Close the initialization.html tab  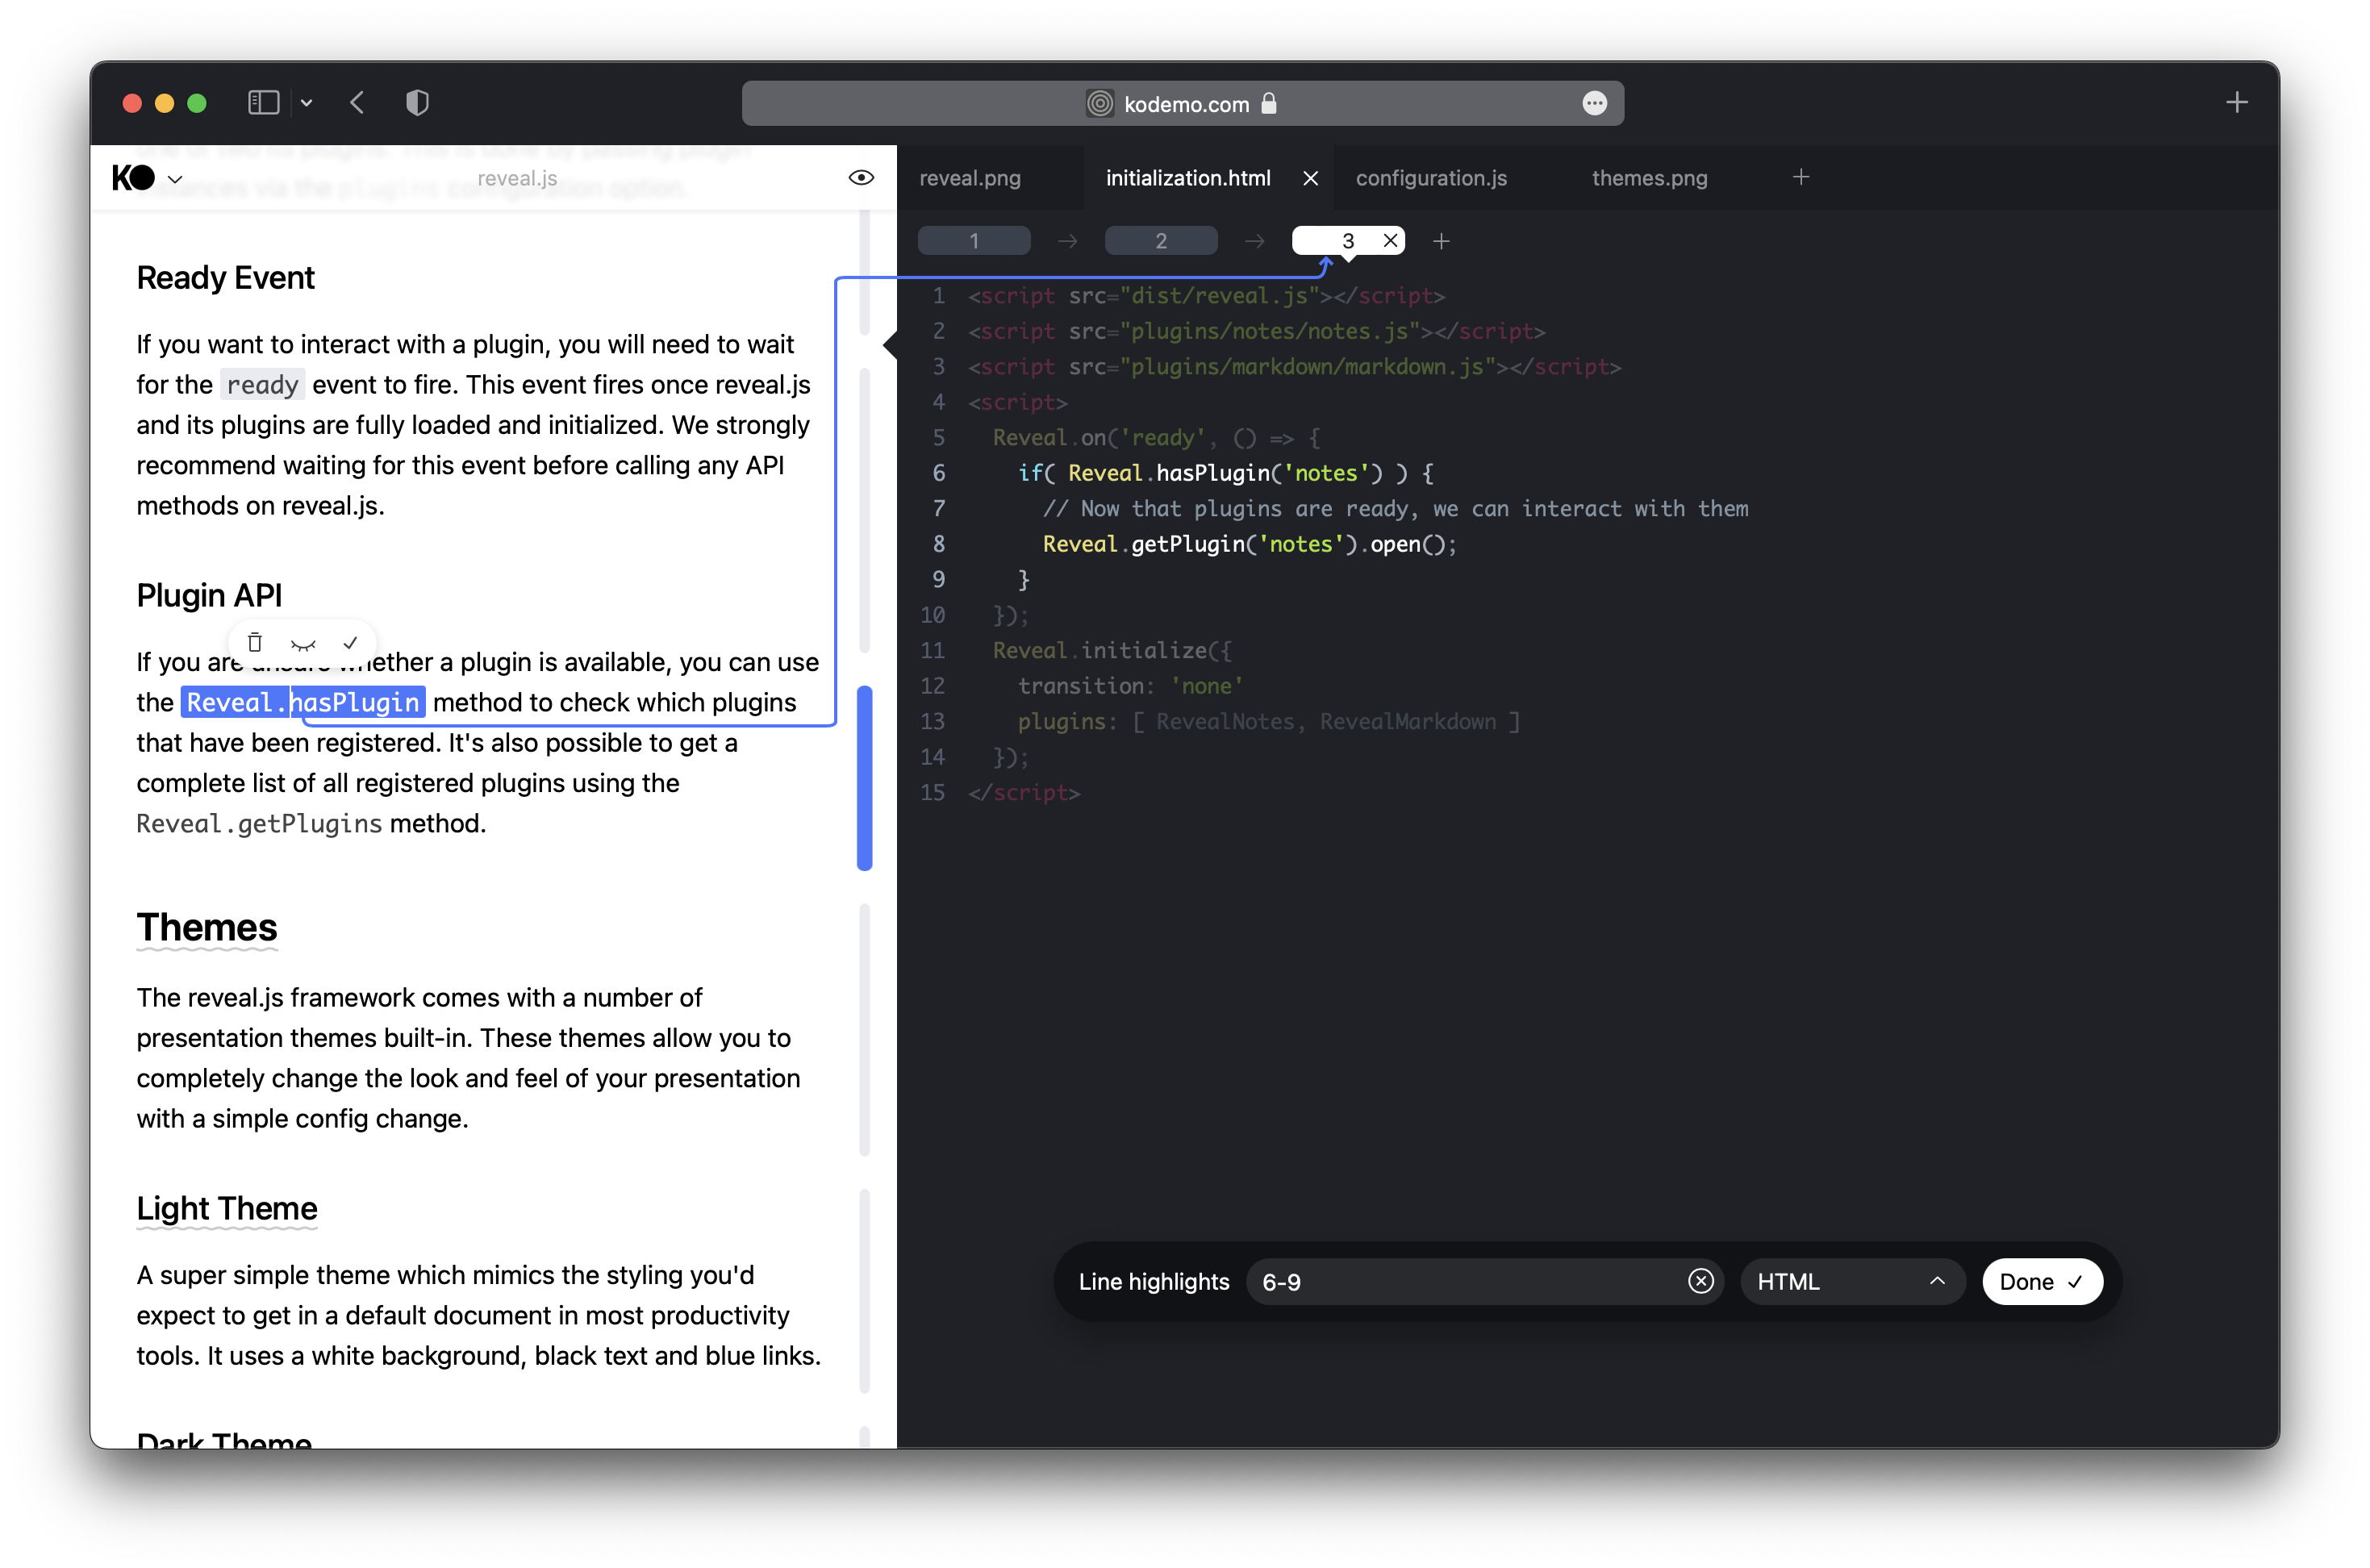click(1310, 178)
